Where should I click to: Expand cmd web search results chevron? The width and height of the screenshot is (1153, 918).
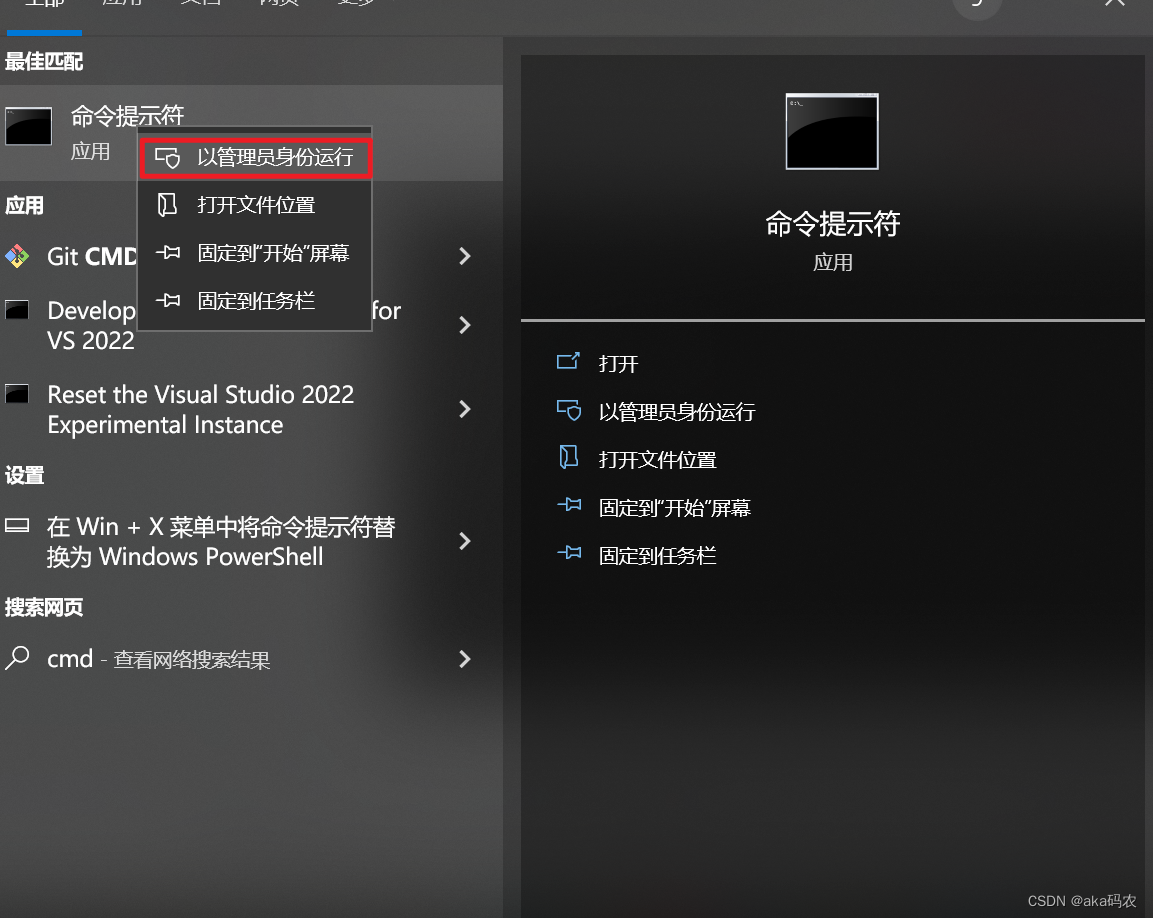pos(464,659)
